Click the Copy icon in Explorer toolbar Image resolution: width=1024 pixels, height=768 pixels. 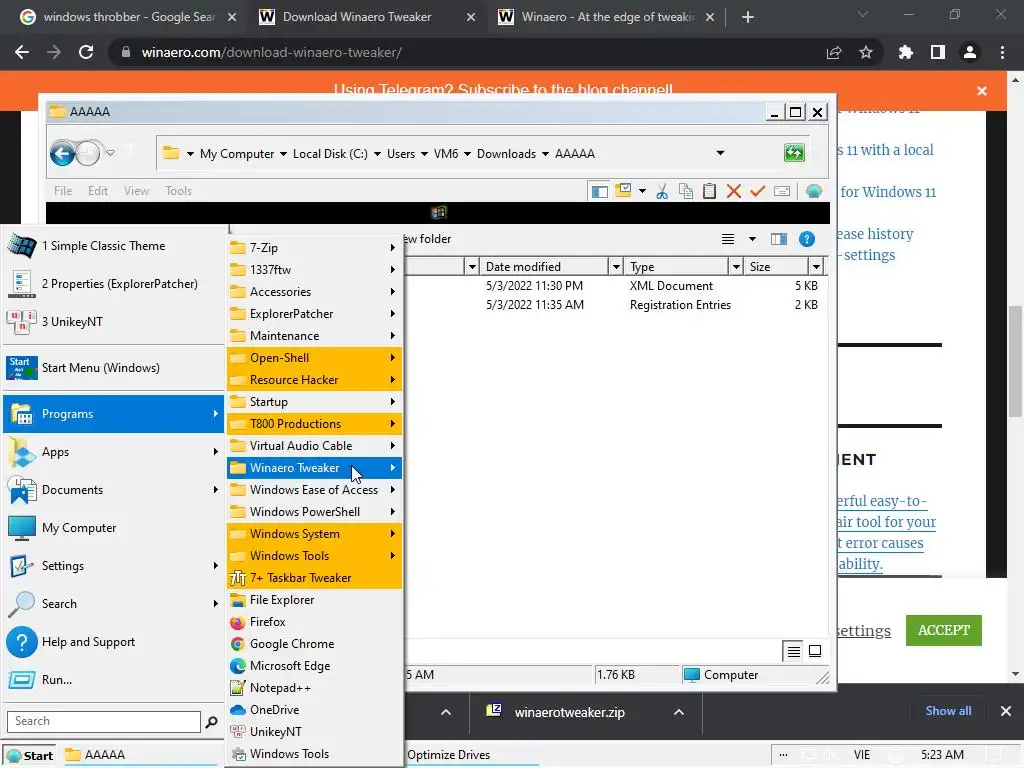(x=686, y=191)
